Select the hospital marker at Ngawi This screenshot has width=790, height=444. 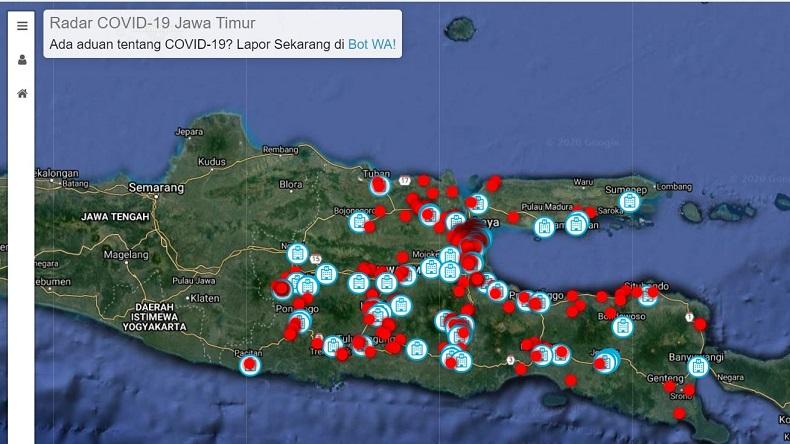[297, 254]
